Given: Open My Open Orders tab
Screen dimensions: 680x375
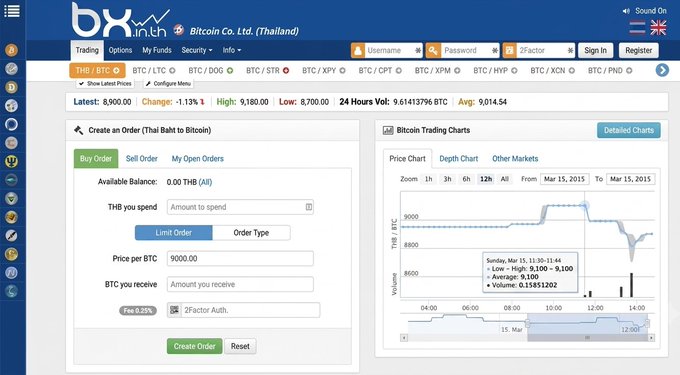Looking at the screenshot, I should click(x=198, y=159).
